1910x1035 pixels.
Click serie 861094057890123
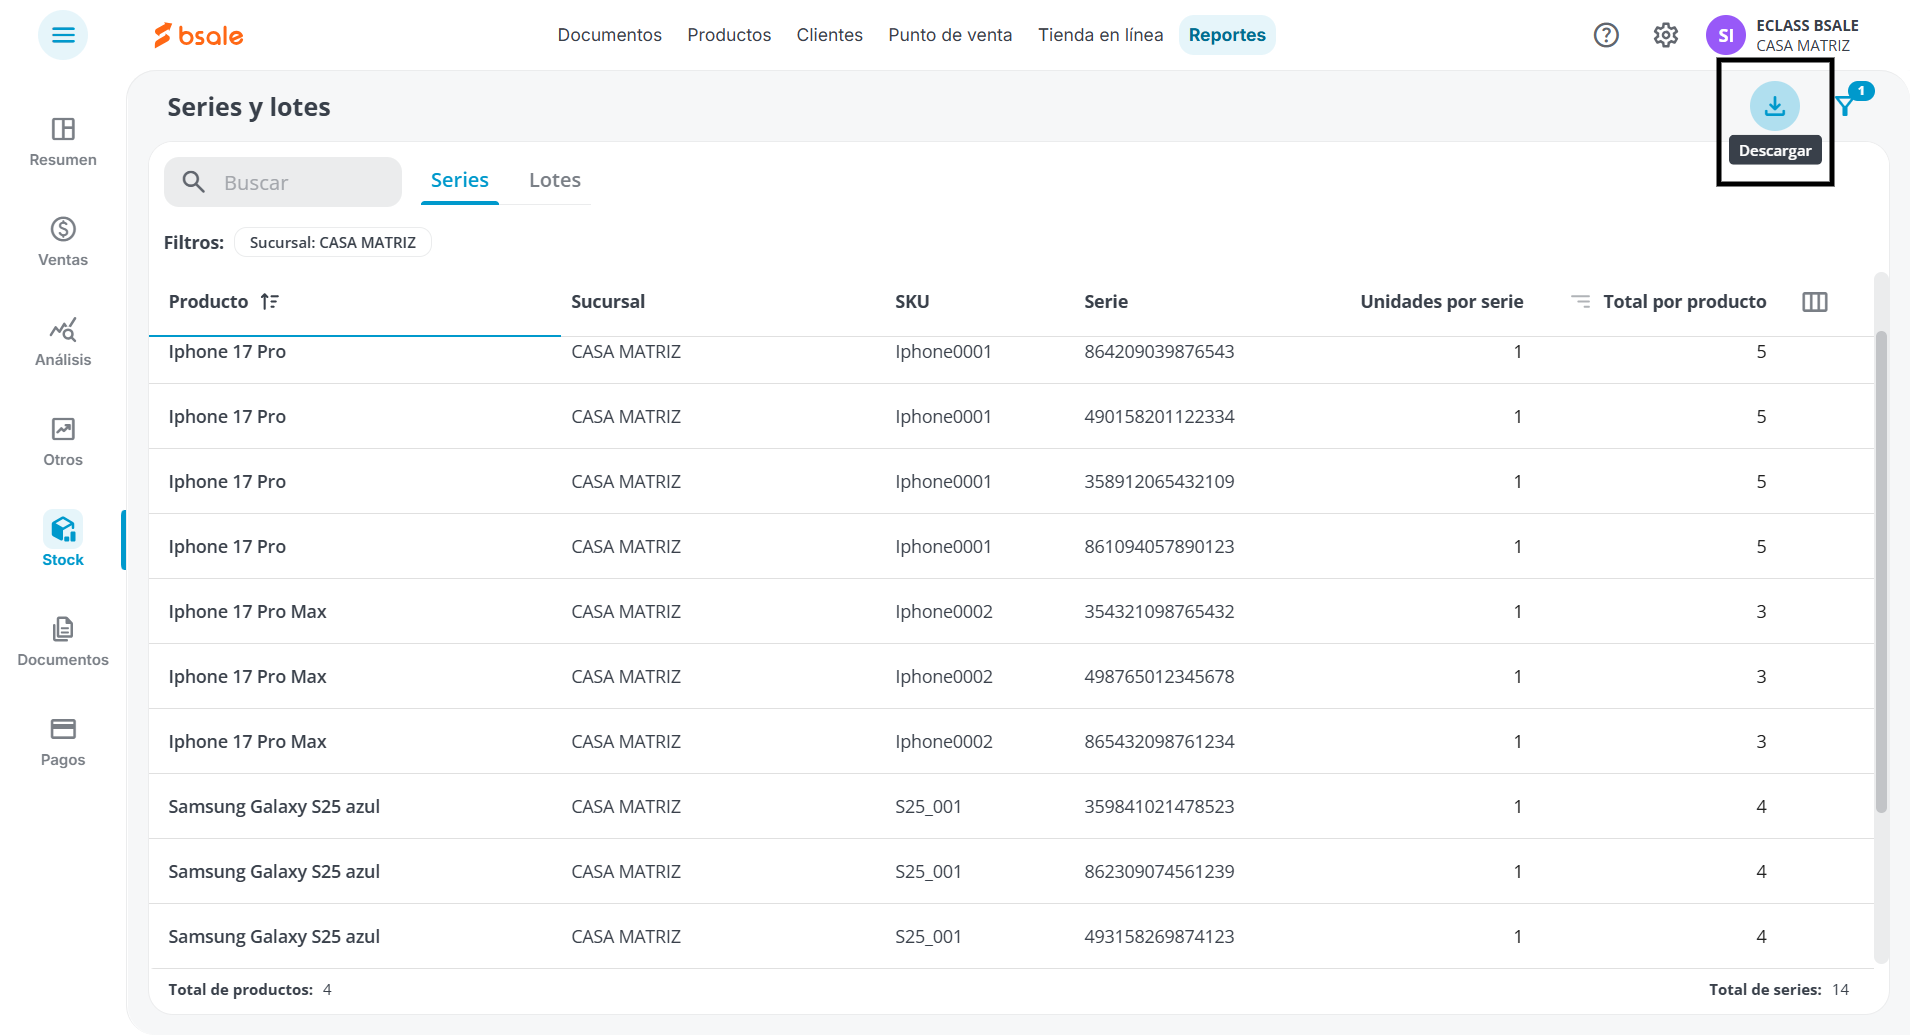tap(1159, 547)
